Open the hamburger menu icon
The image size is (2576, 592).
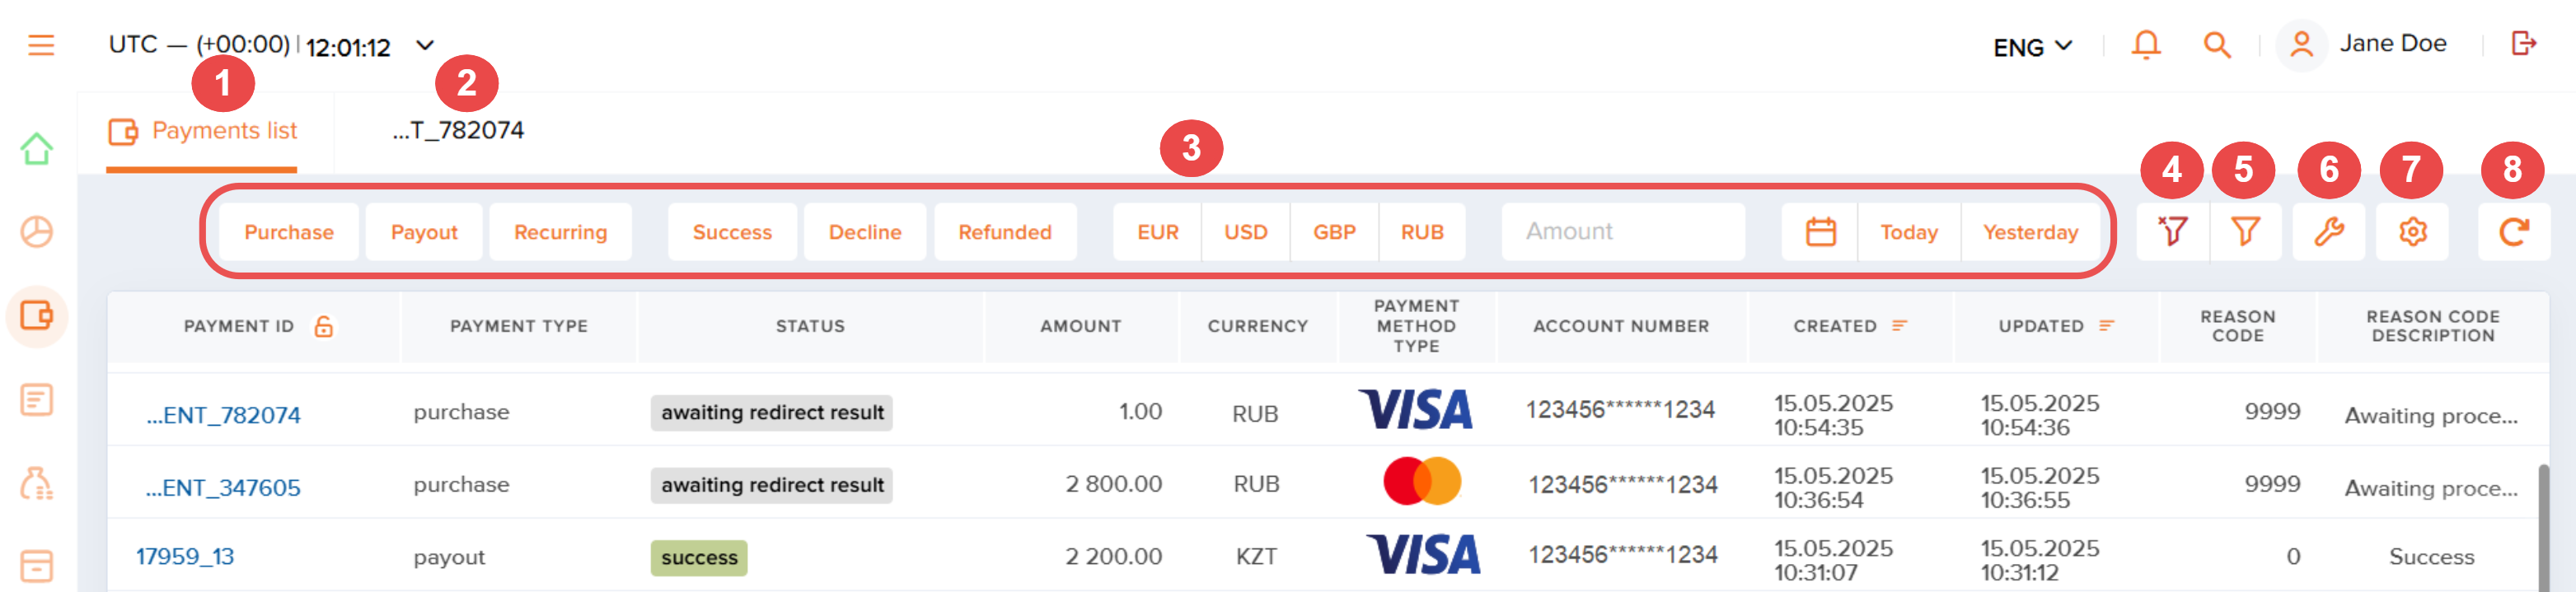click(41, 45)
